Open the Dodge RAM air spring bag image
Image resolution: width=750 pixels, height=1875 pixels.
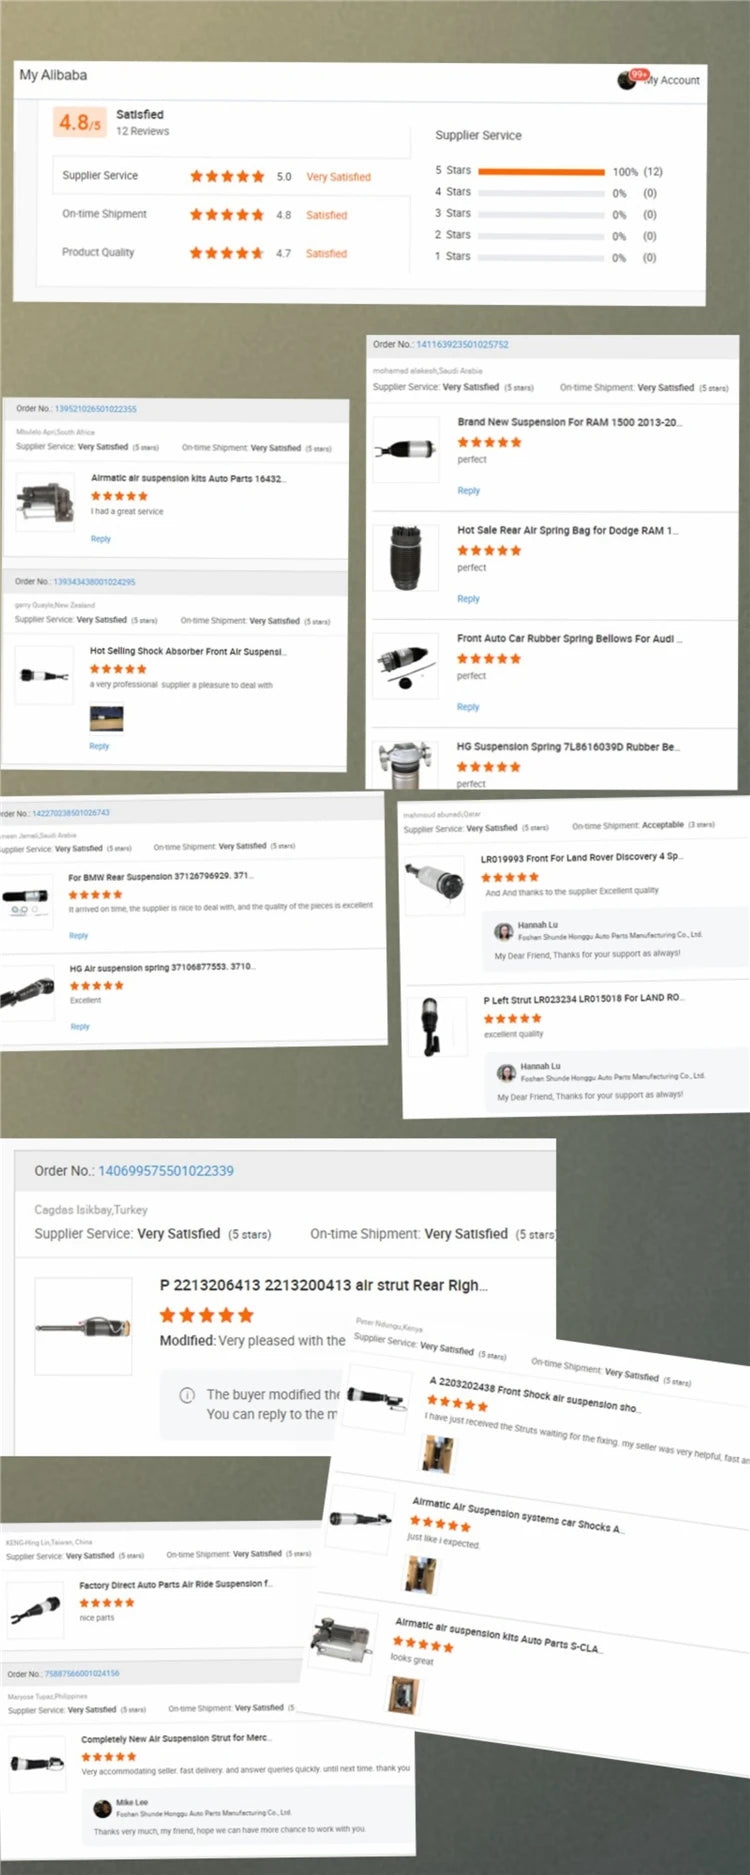[405, 557]
